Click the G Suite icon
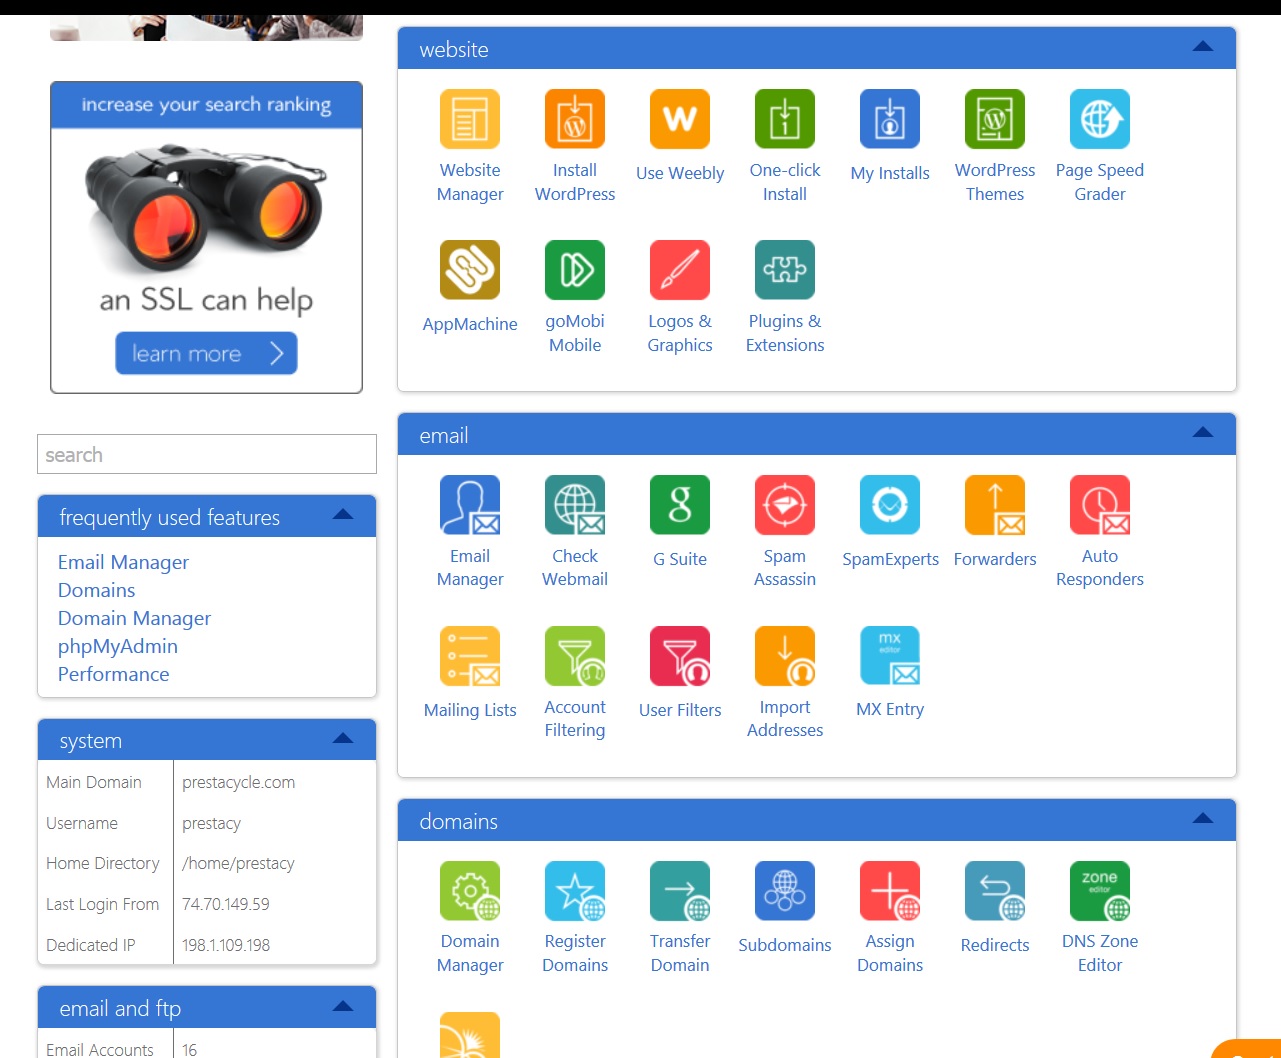 click(680, 506)
